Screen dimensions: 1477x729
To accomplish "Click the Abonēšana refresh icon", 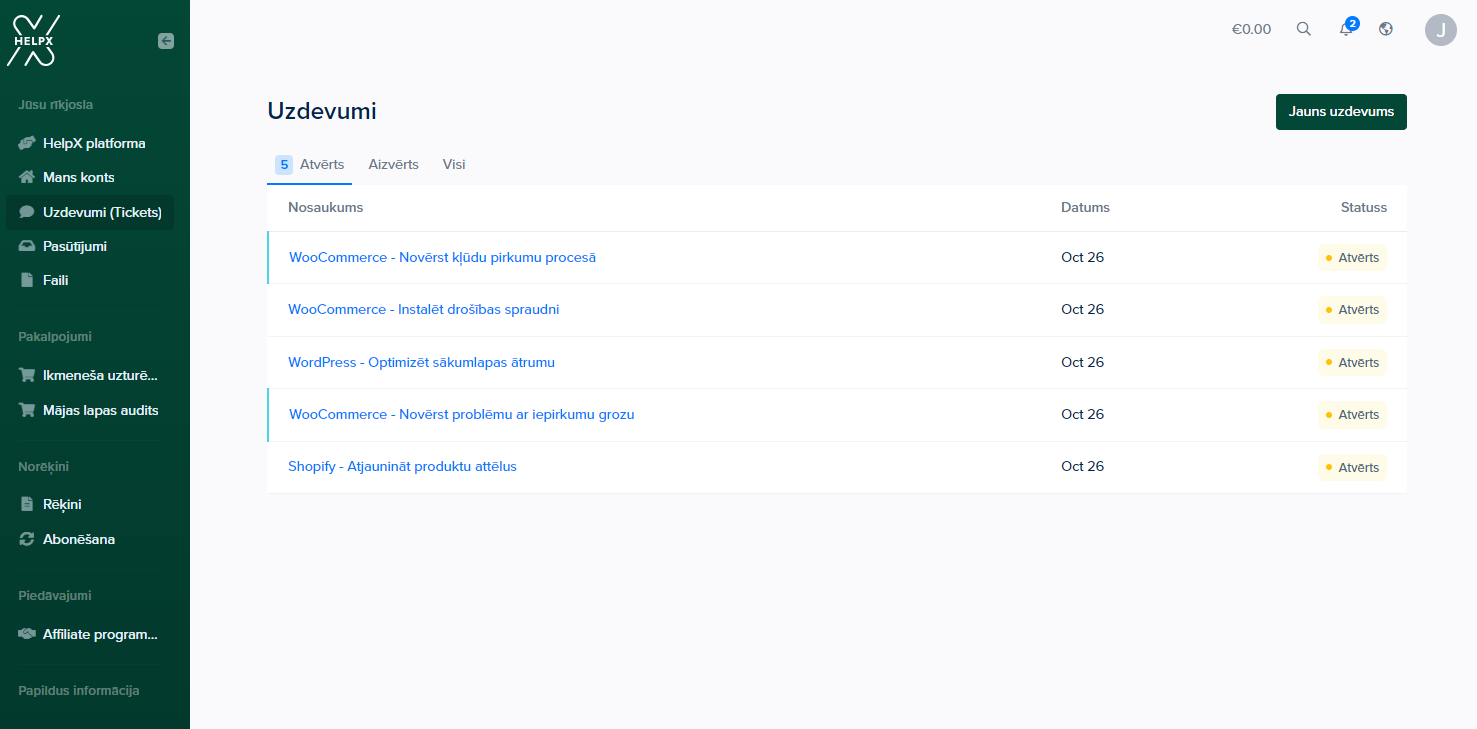I will click(x=27, y=539).
